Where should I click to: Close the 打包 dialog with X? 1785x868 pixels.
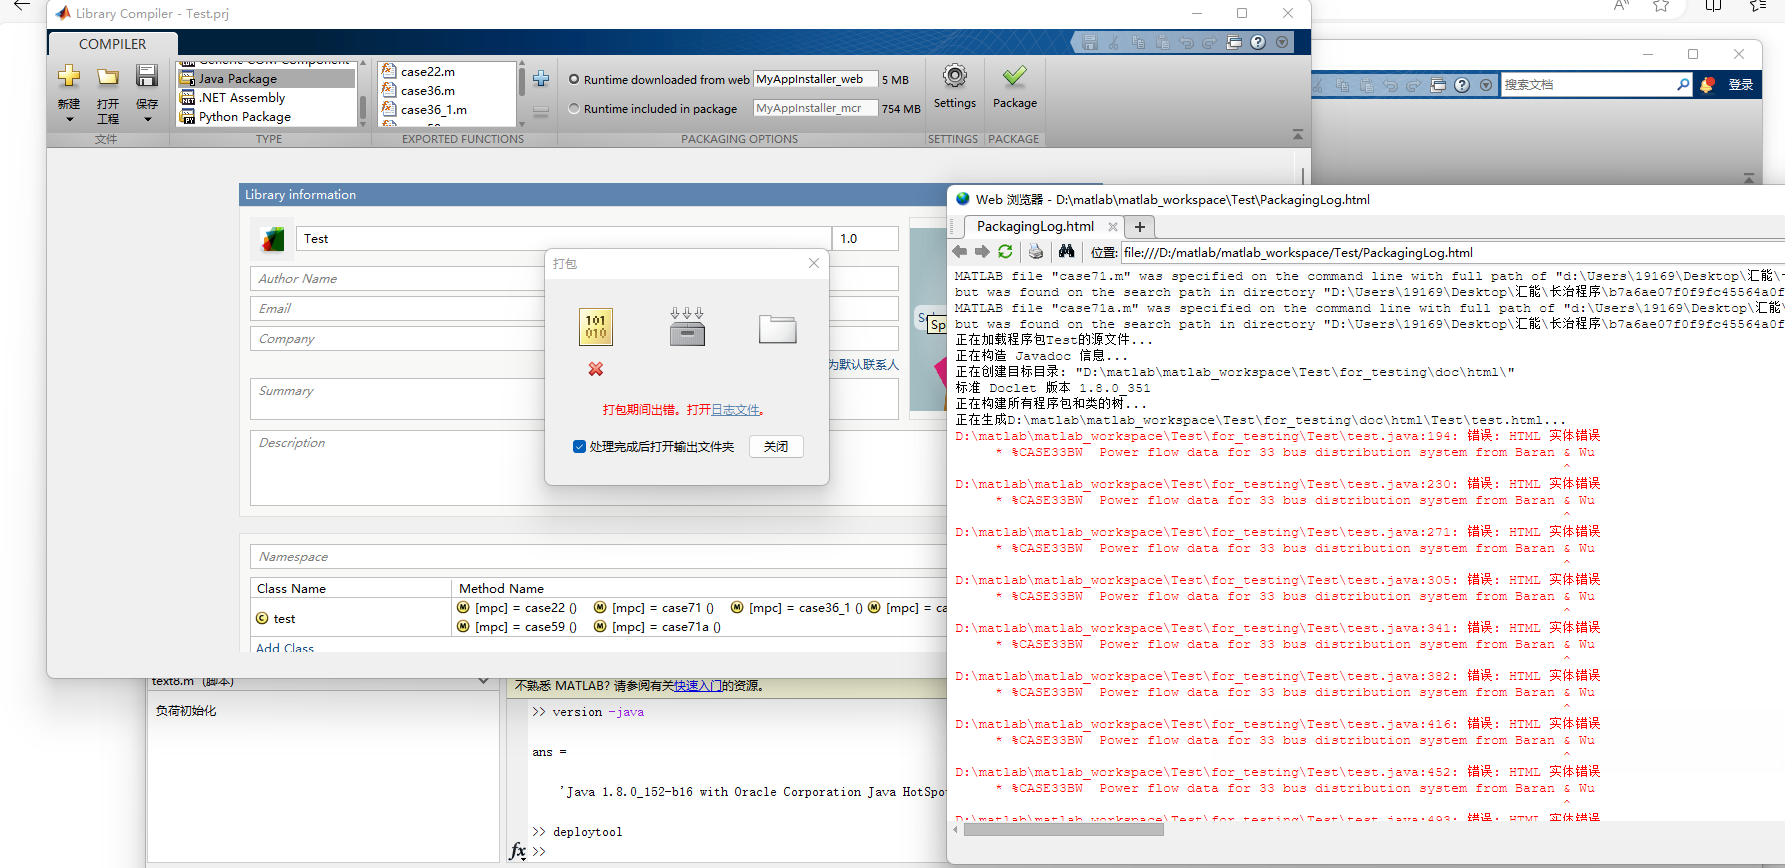tap(814, 263)
